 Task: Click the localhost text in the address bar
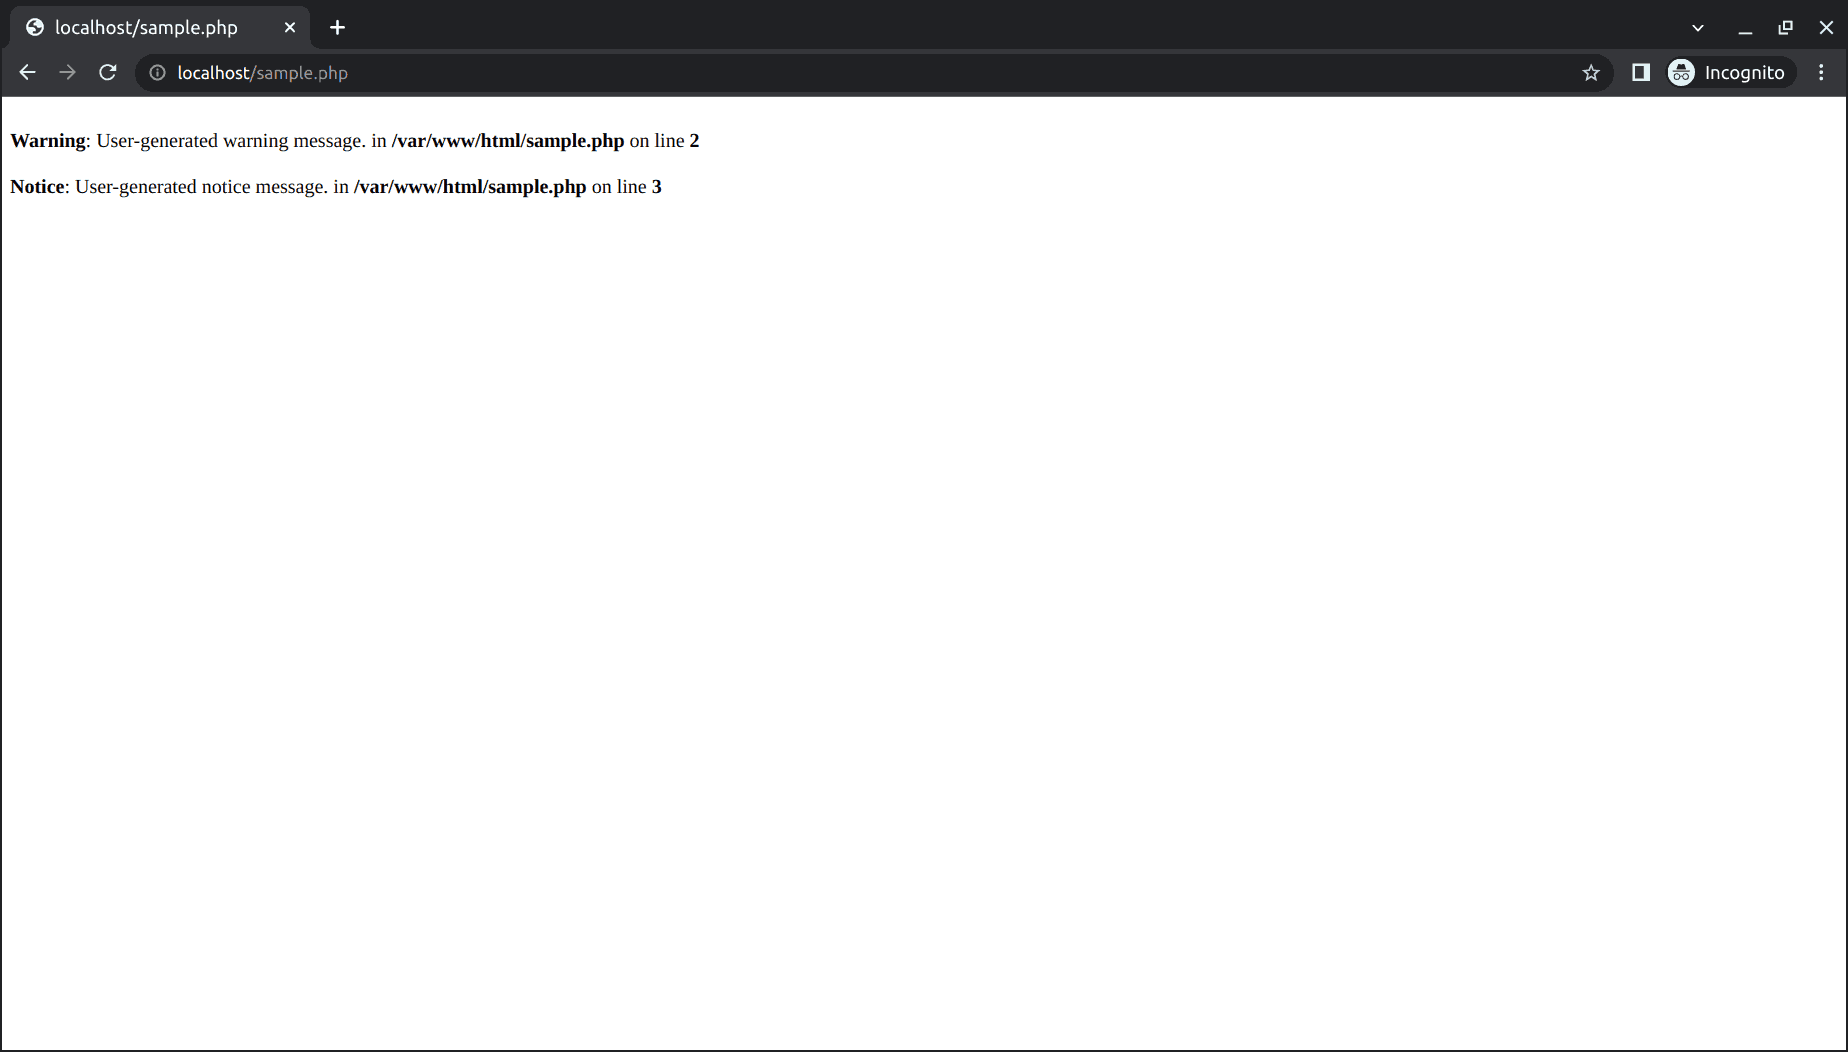213,72
